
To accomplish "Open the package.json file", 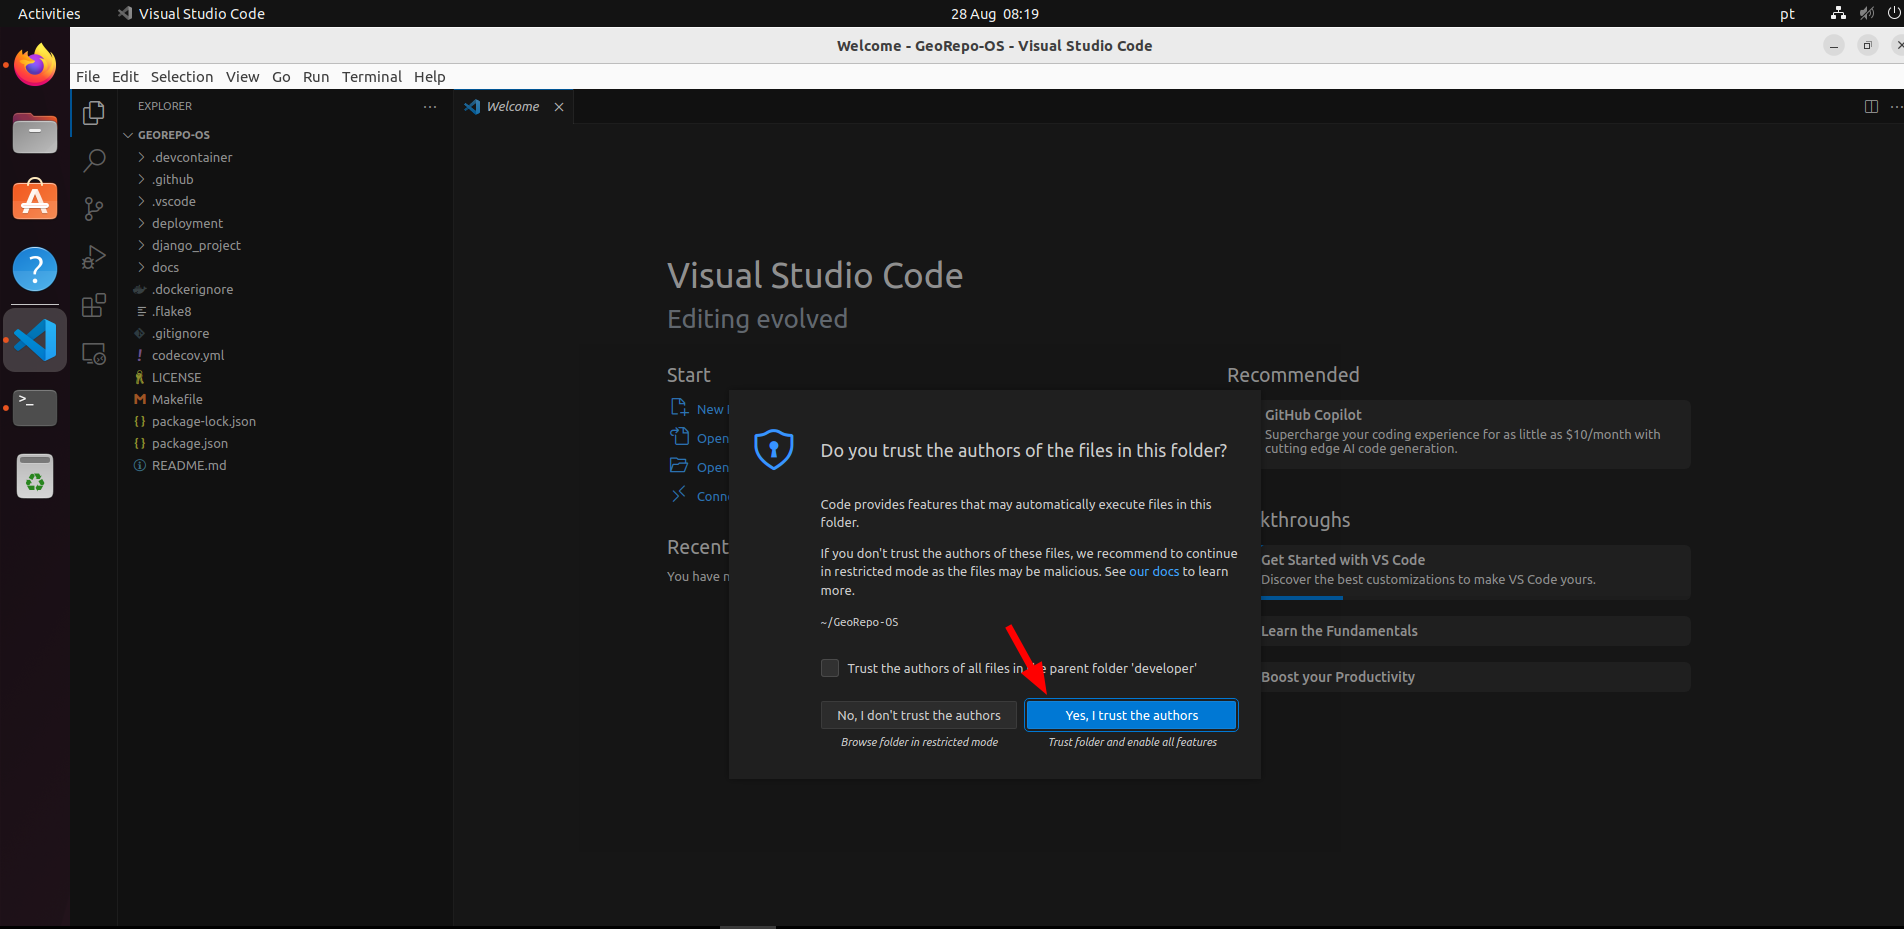I will coord(285,443).
